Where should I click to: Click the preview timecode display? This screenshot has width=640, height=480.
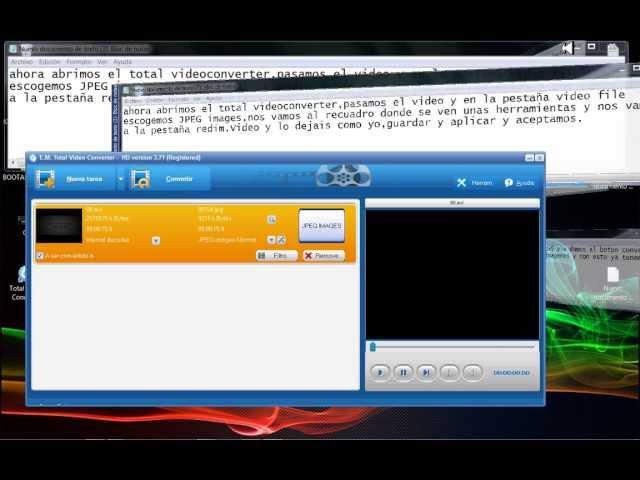point(511,373)
